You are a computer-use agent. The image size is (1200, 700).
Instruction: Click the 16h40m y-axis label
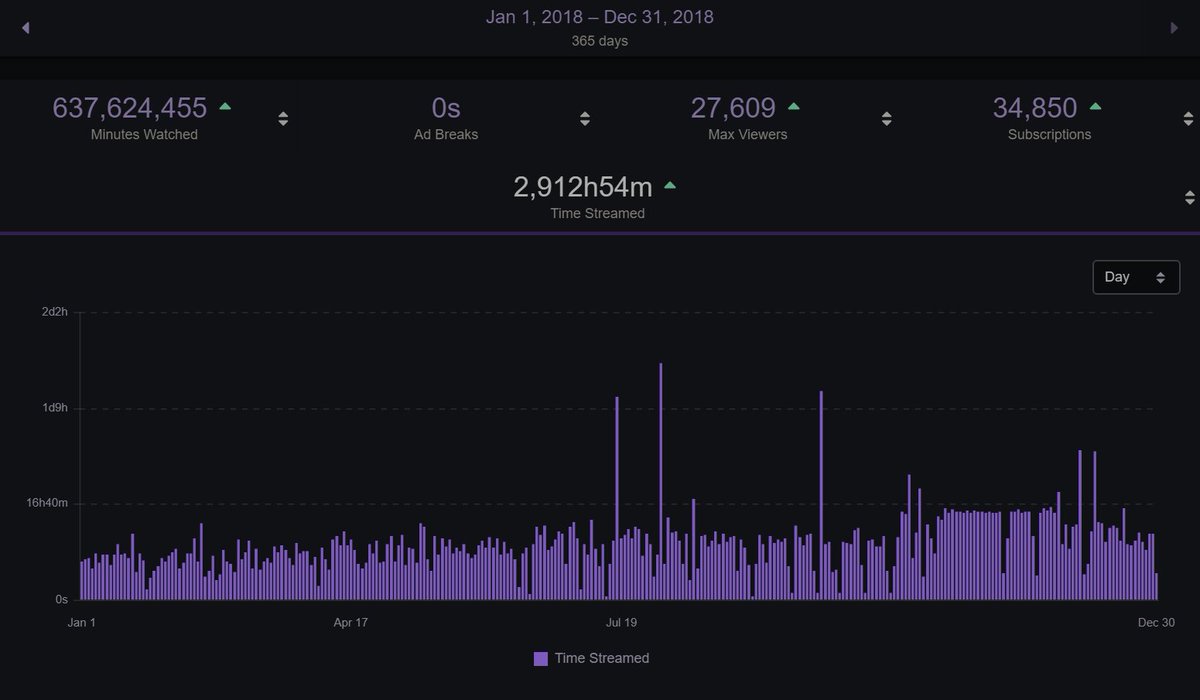coord(48,503)
